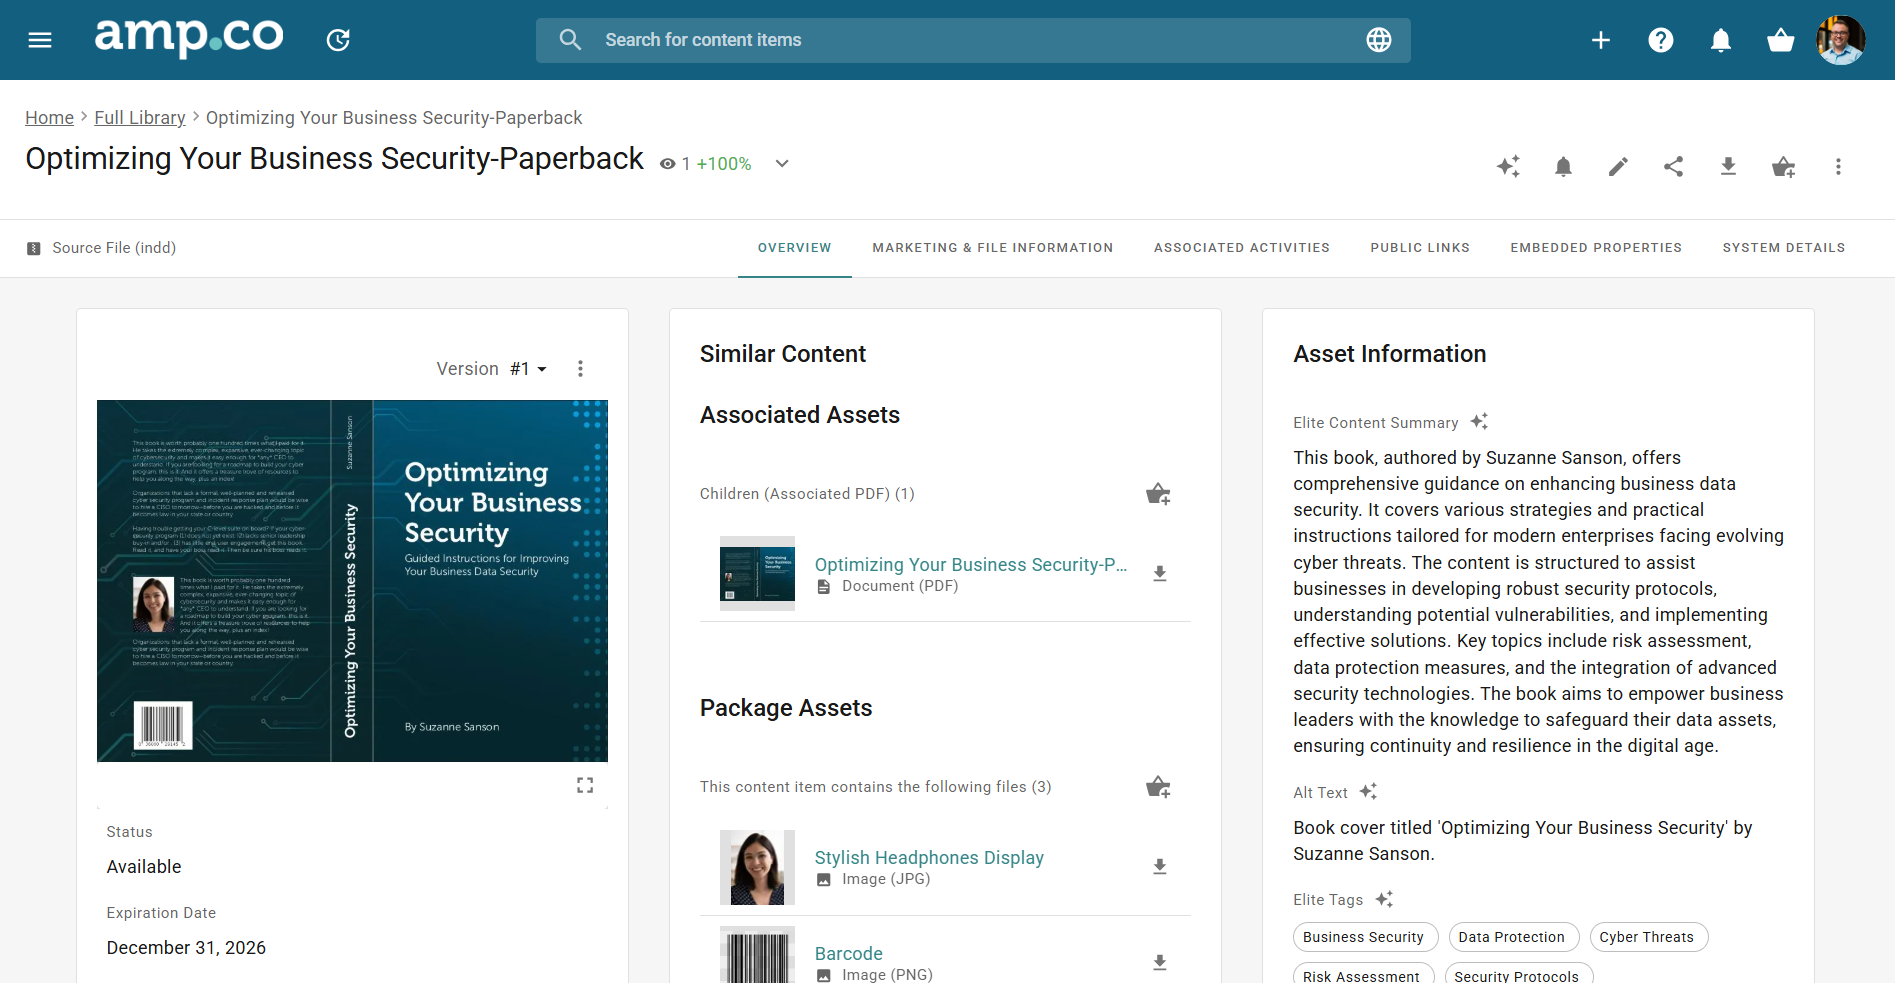Regenerate Elite Tags with AI sparkle
The image size is (1895, 983).
[x=1384, y=900]
